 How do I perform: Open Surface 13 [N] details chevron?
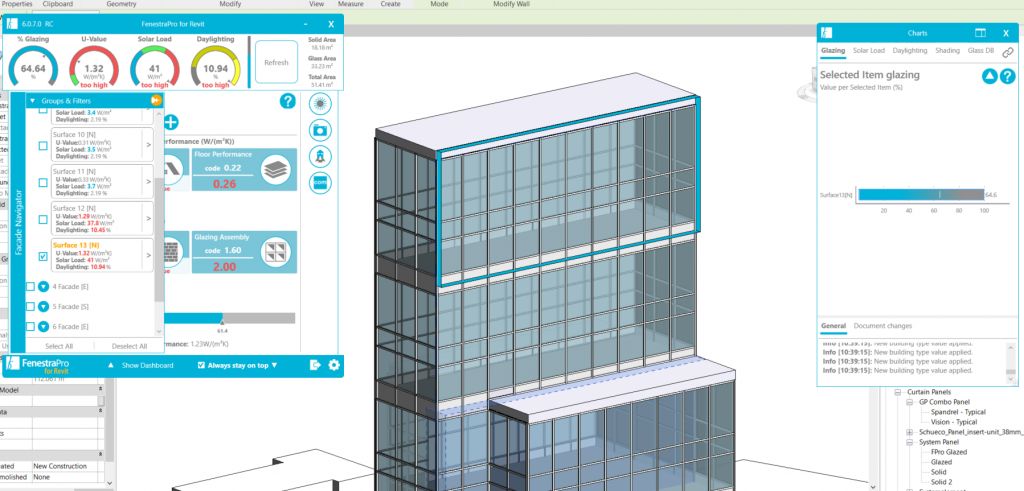coord(148,255)
